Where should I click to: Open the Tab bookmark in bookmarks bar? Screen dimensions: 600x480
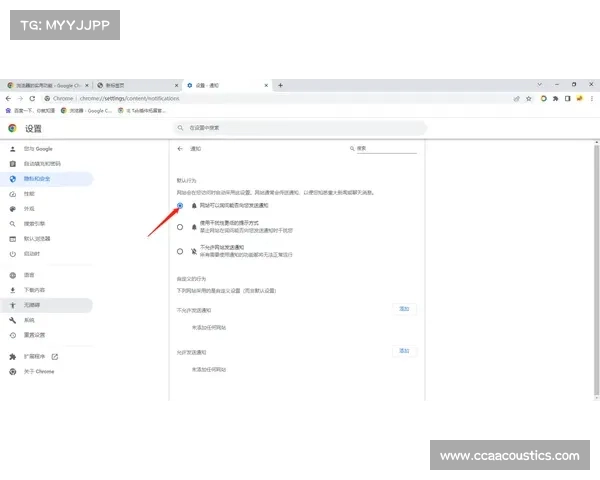(142, 111)
